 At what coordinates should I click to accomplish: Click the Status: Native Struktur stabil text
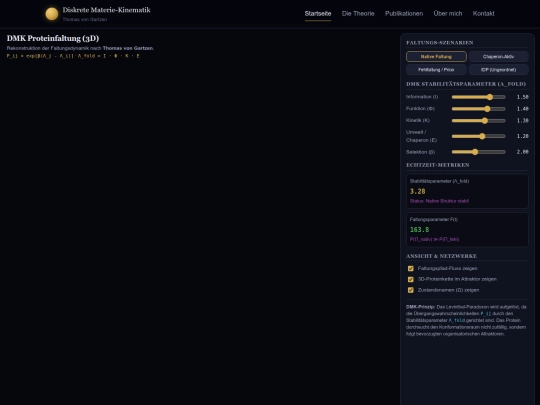click(x=439, y=201)
